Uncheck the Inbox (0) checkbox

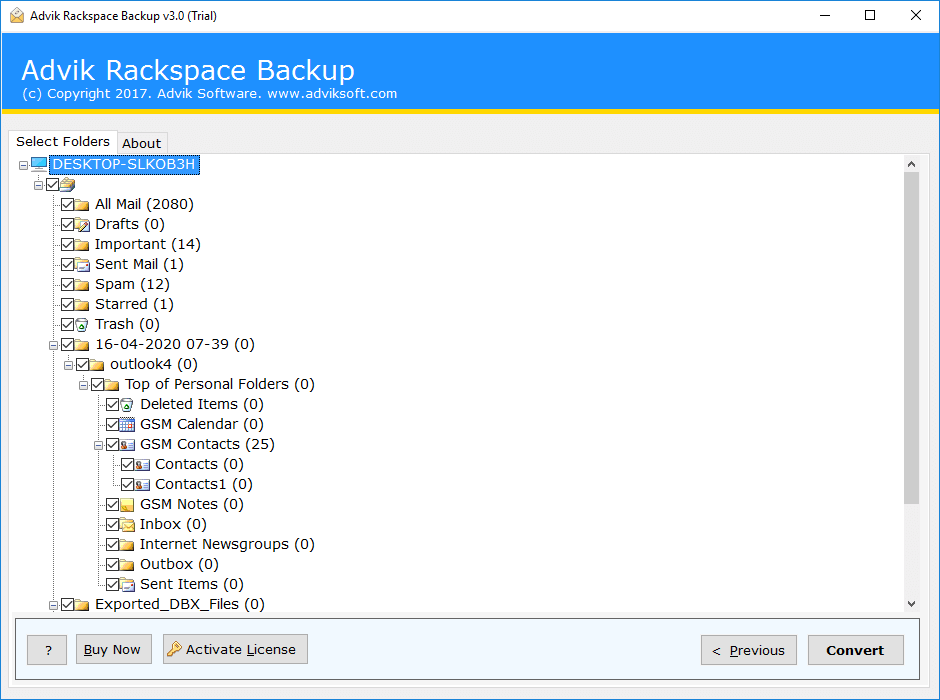[x=112, y=524]
